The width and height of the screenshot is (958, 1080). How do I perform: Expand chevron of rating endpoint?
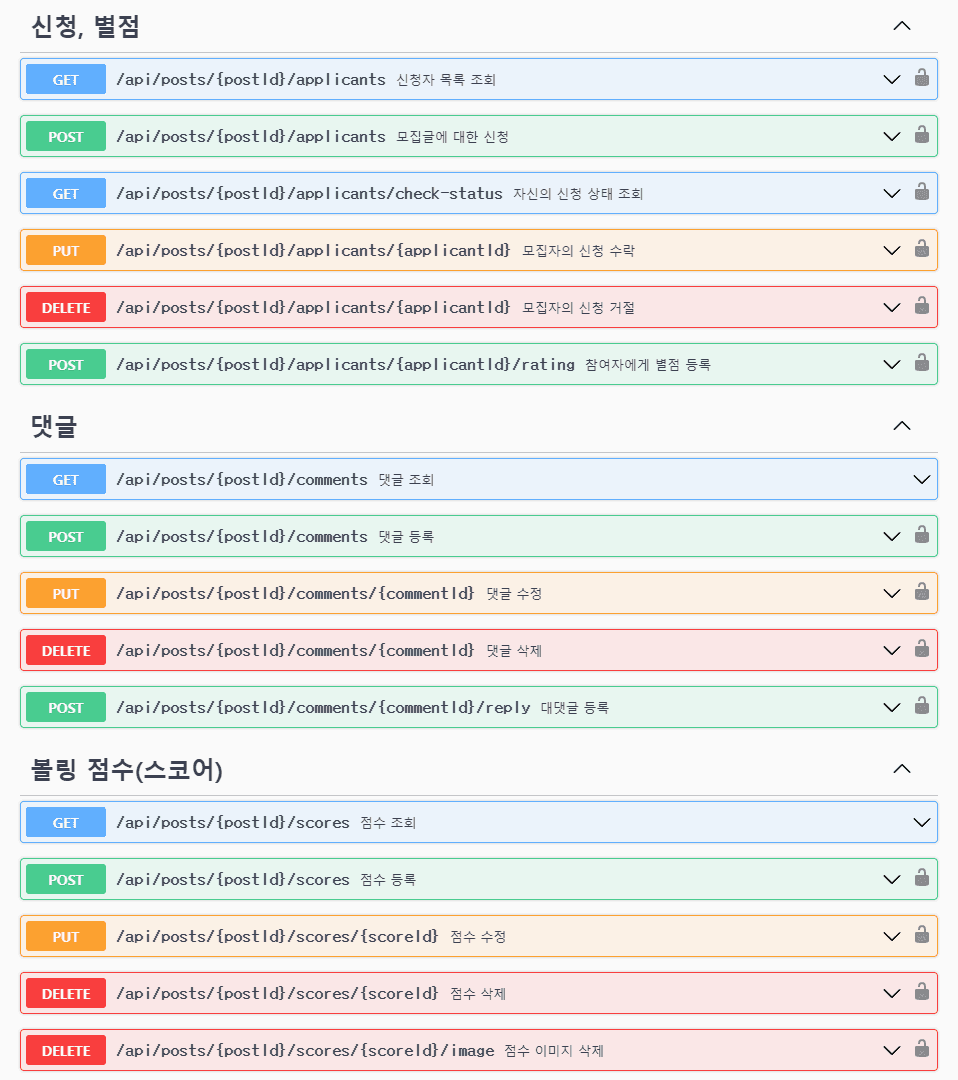[x=892, y=365]
